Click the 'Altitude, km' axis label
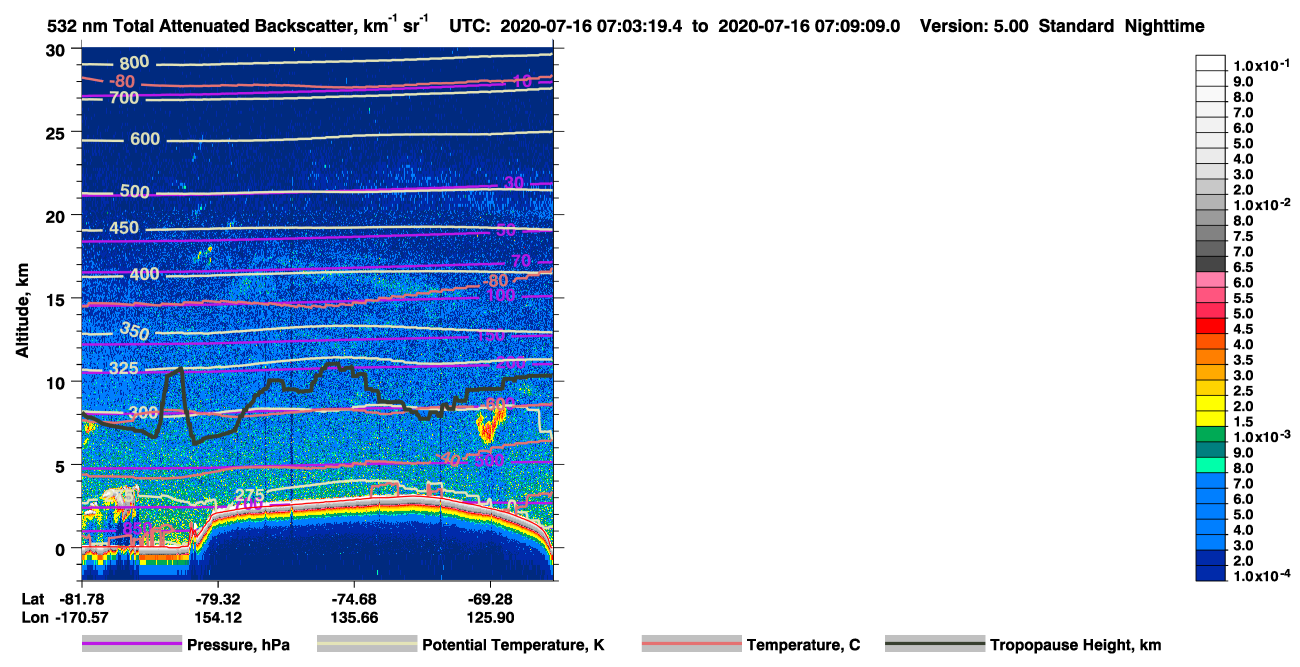Screen dimensions: 1300x667 22,311
